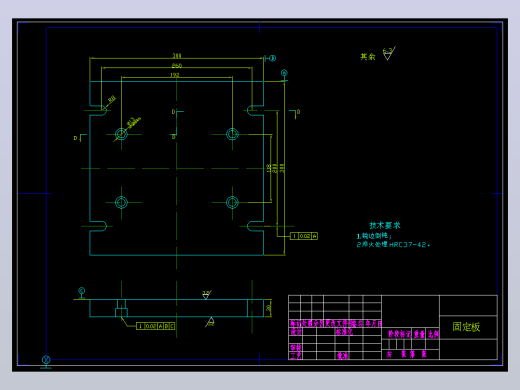Select the lower-right U-shaped notch
520x390 pixels.
pyautogui.click(x=255, y=226)
